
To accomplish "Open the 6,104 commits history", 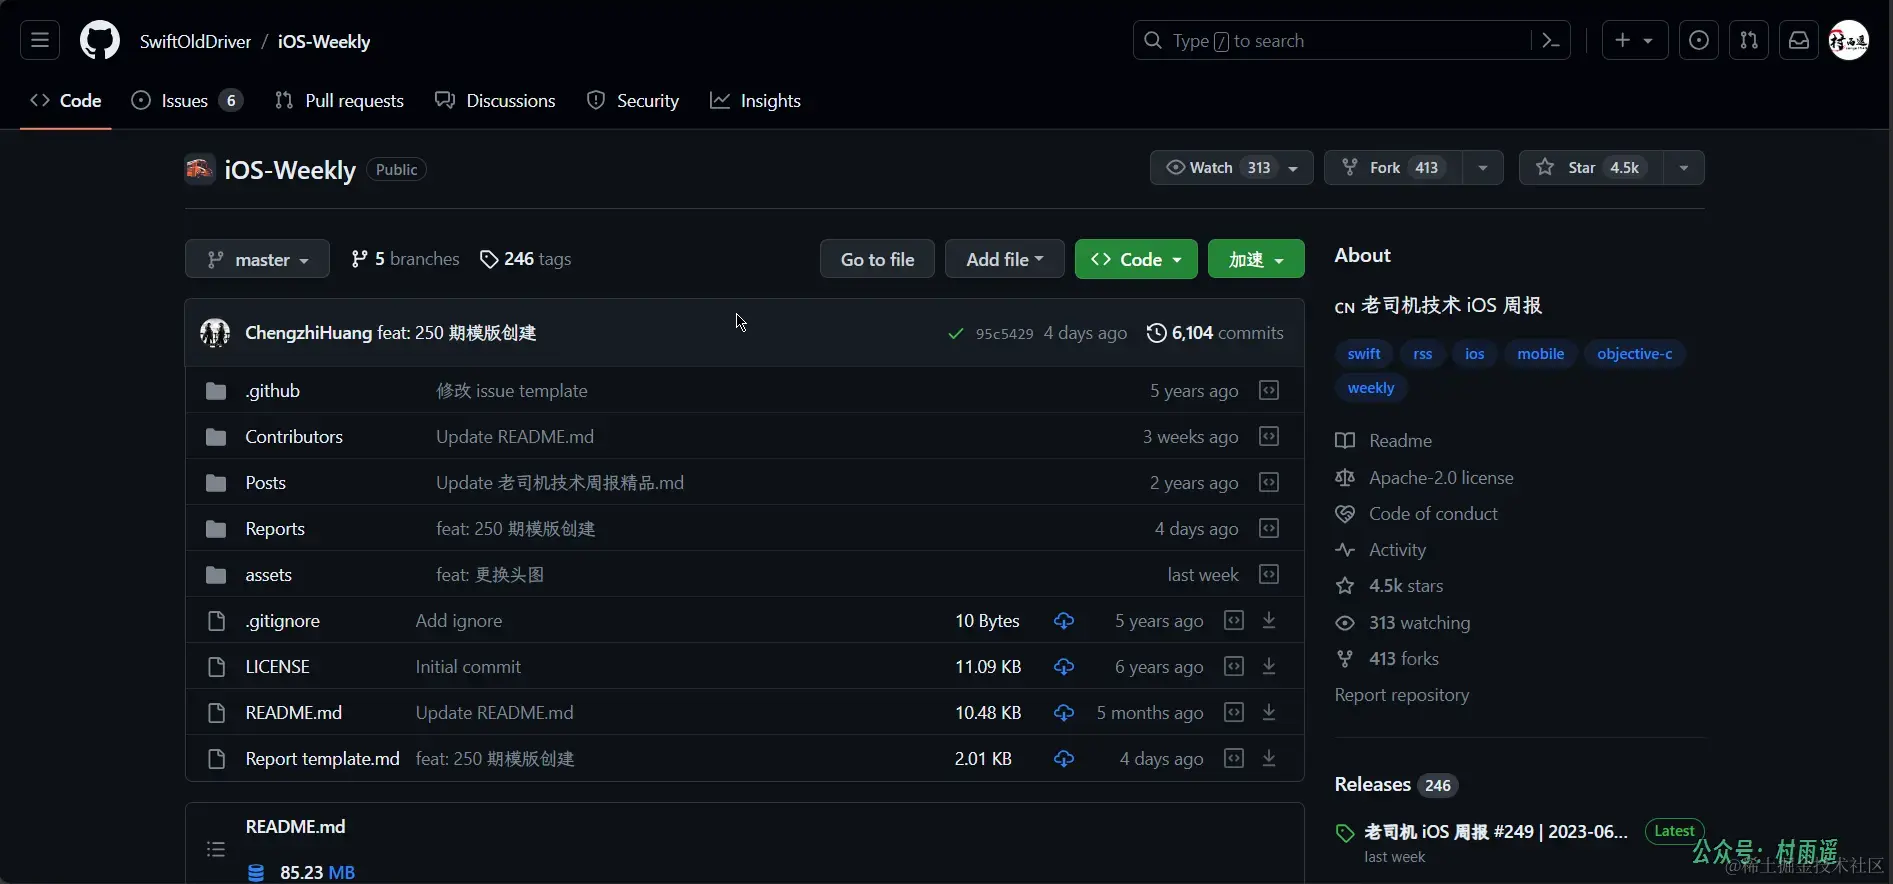I will (x=1215, y=333).
